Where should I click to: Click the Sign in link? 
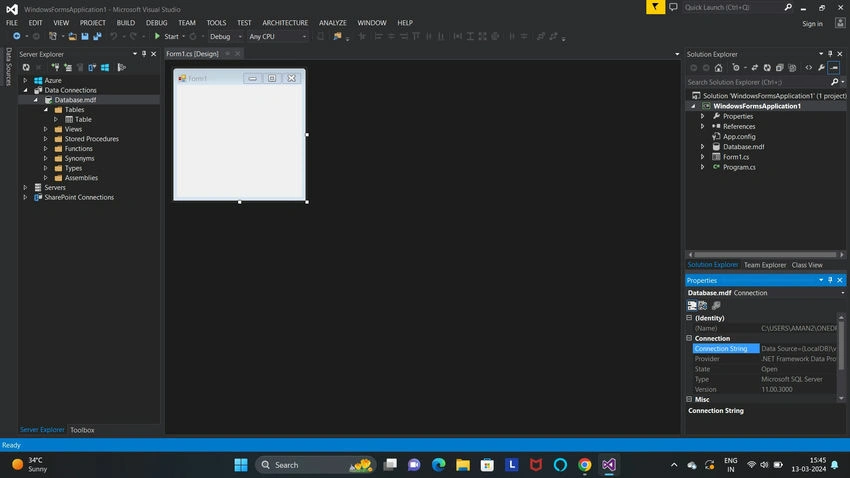click(812, 24)
